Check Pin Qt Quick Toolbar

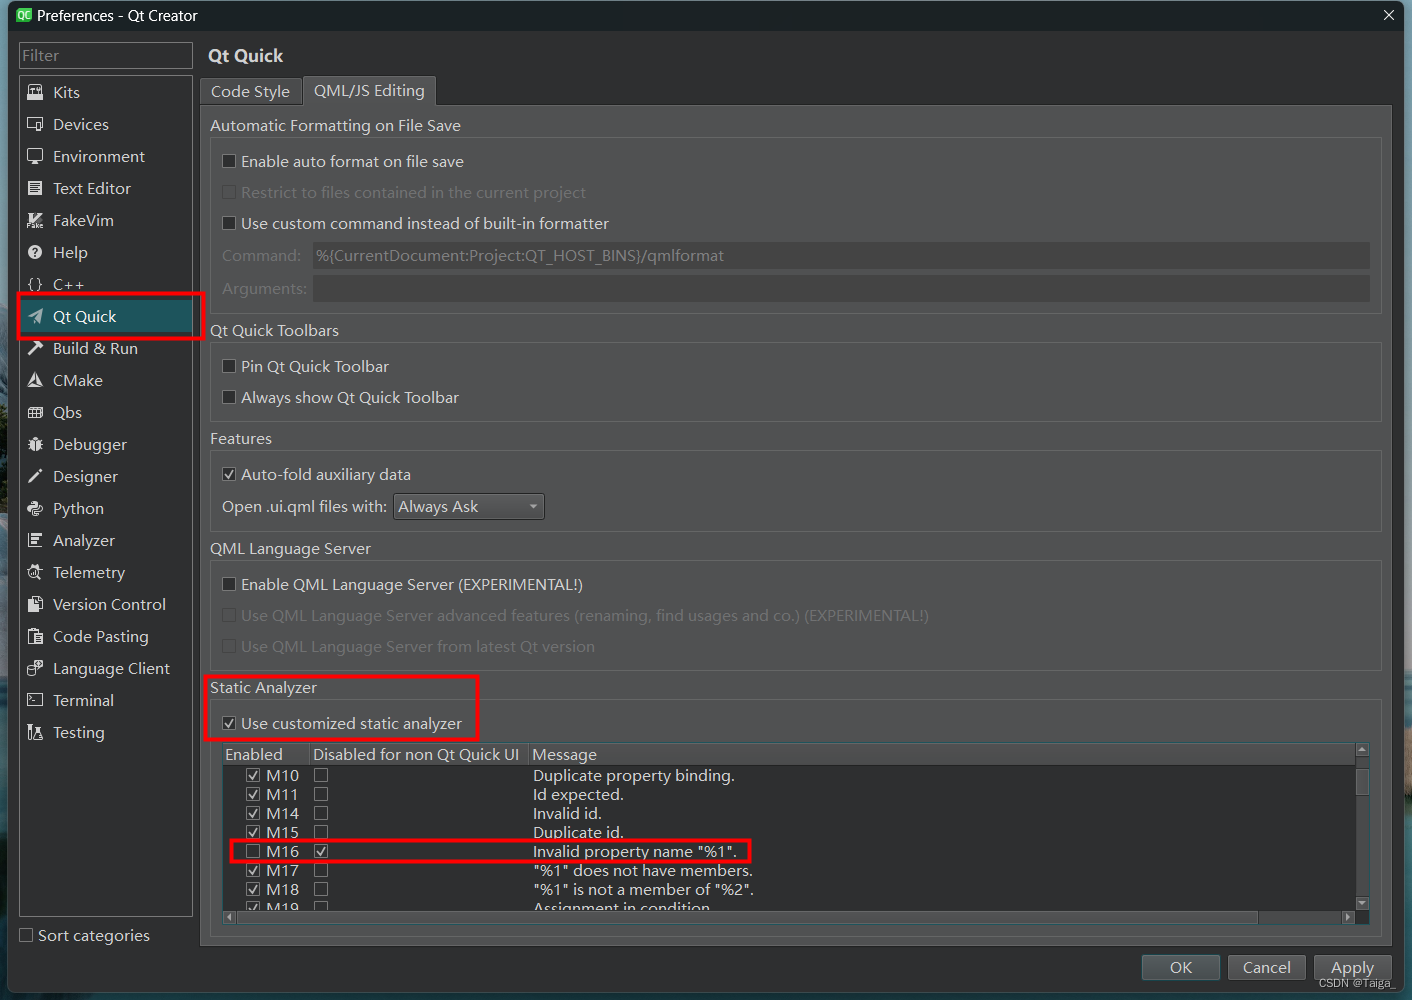point(229,366)
